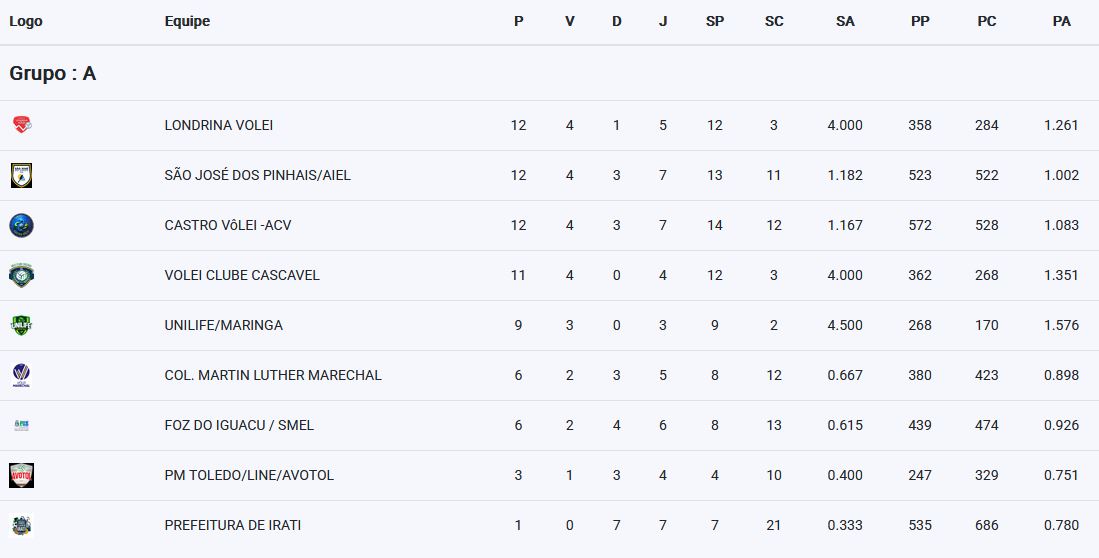Click PREFEITURA DE IRATI team name
This screenshot has width=1099, height=558.
pyautogui.click(x=233, y=525)
